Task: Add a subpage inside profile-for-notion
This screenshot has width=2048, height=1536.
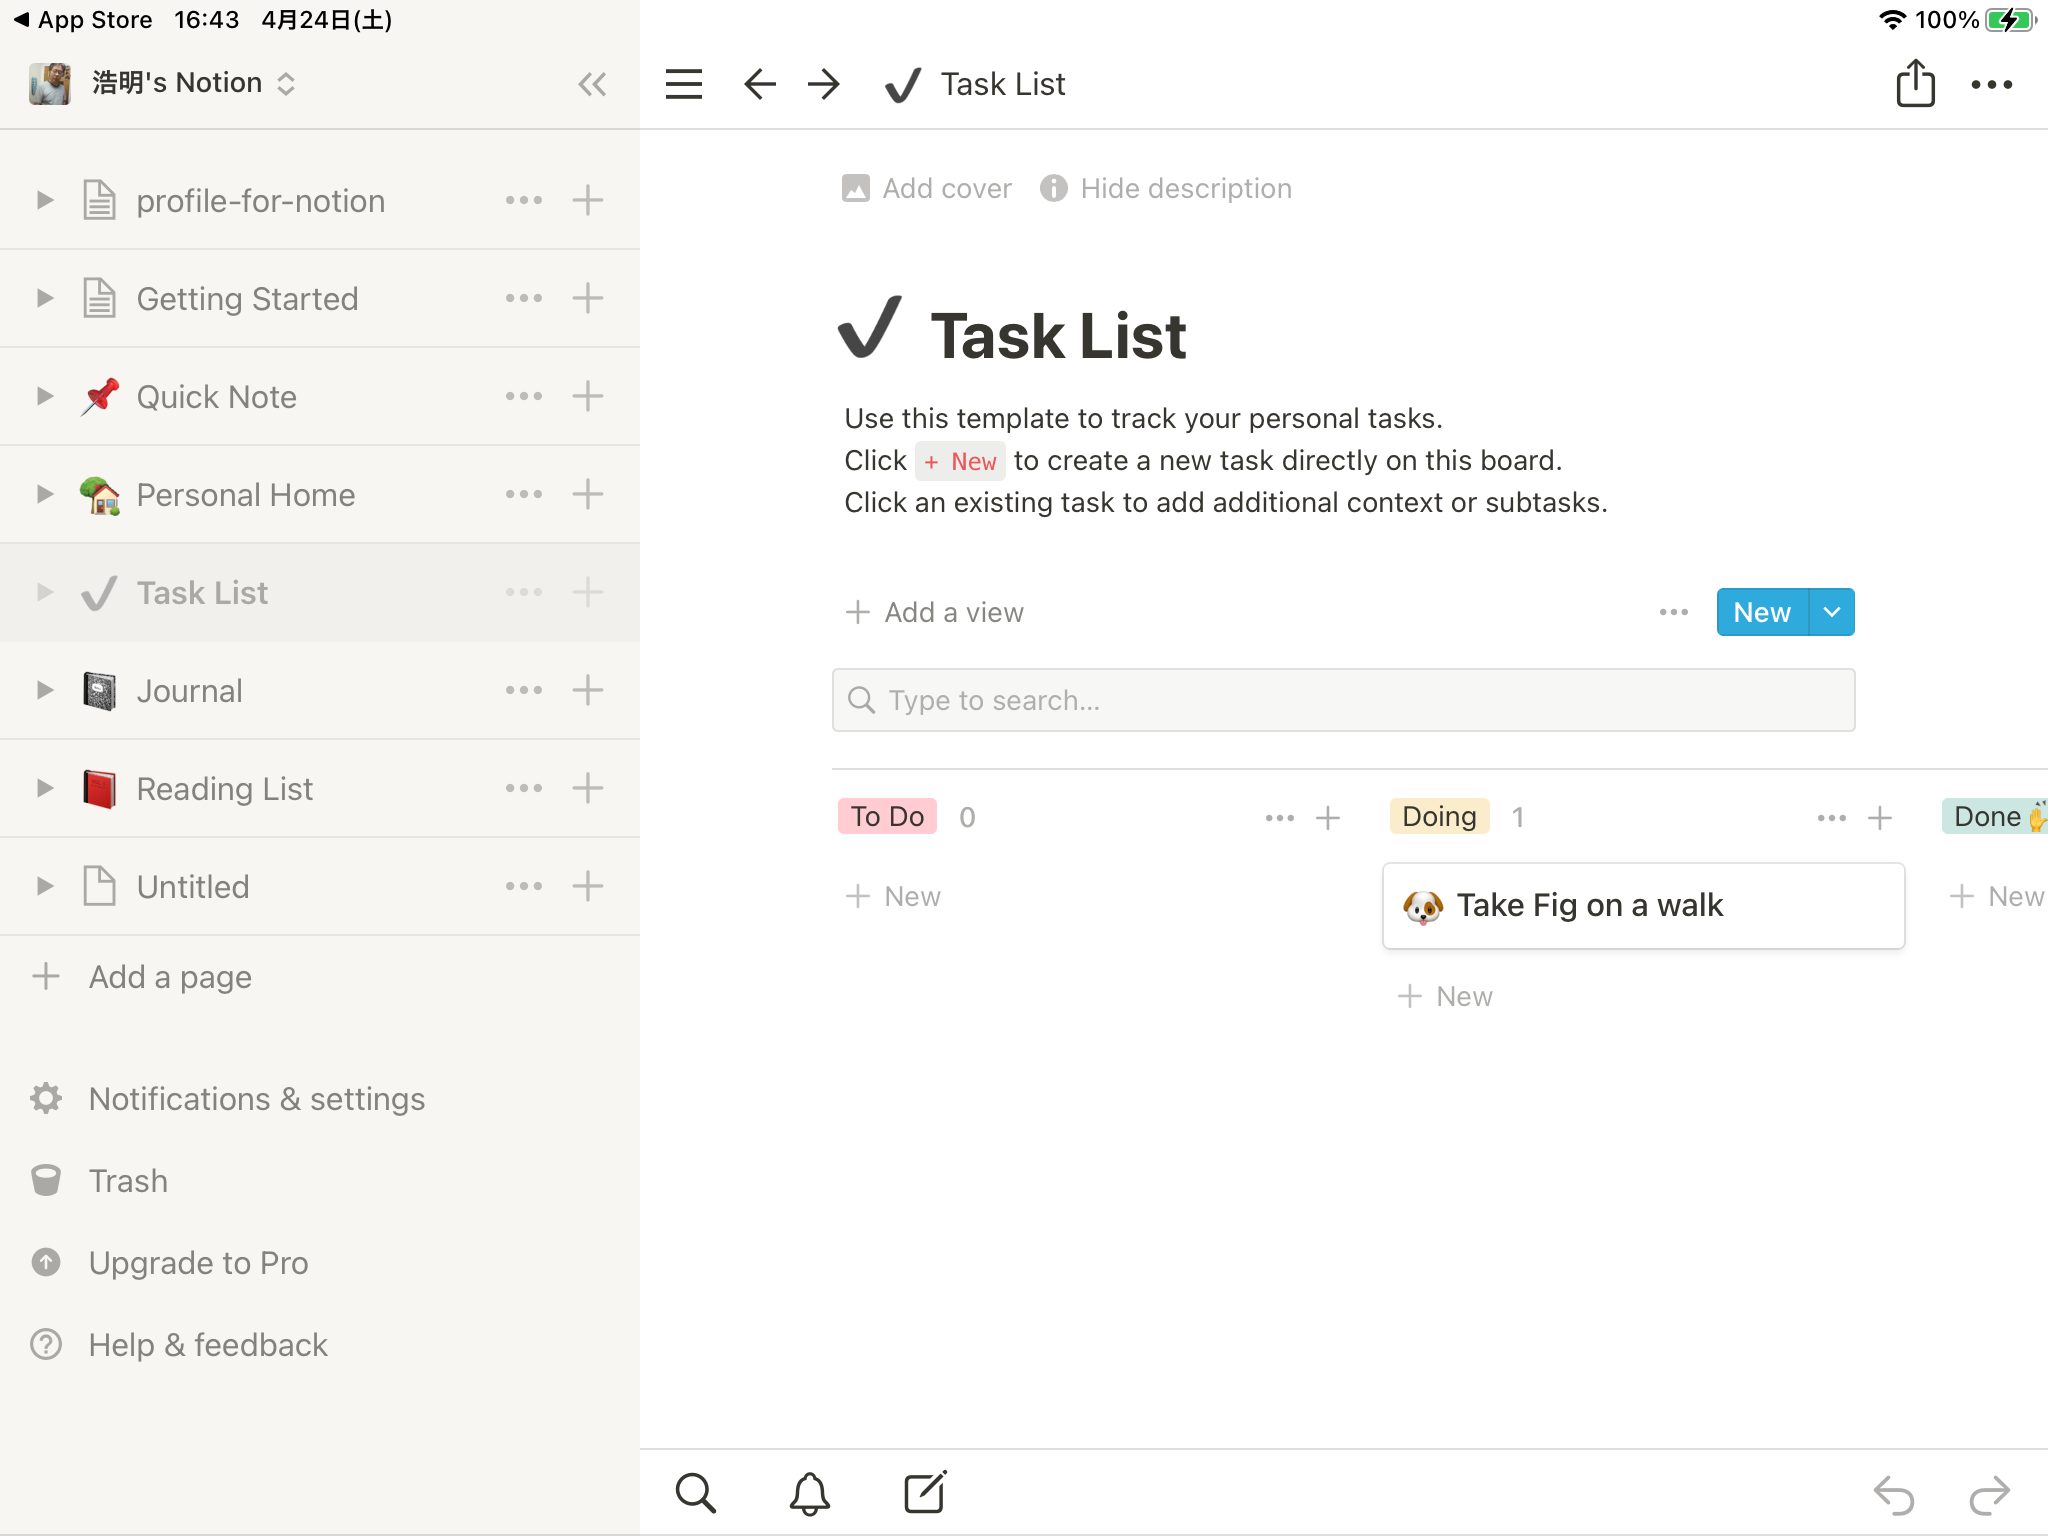Action: point(588,200)
